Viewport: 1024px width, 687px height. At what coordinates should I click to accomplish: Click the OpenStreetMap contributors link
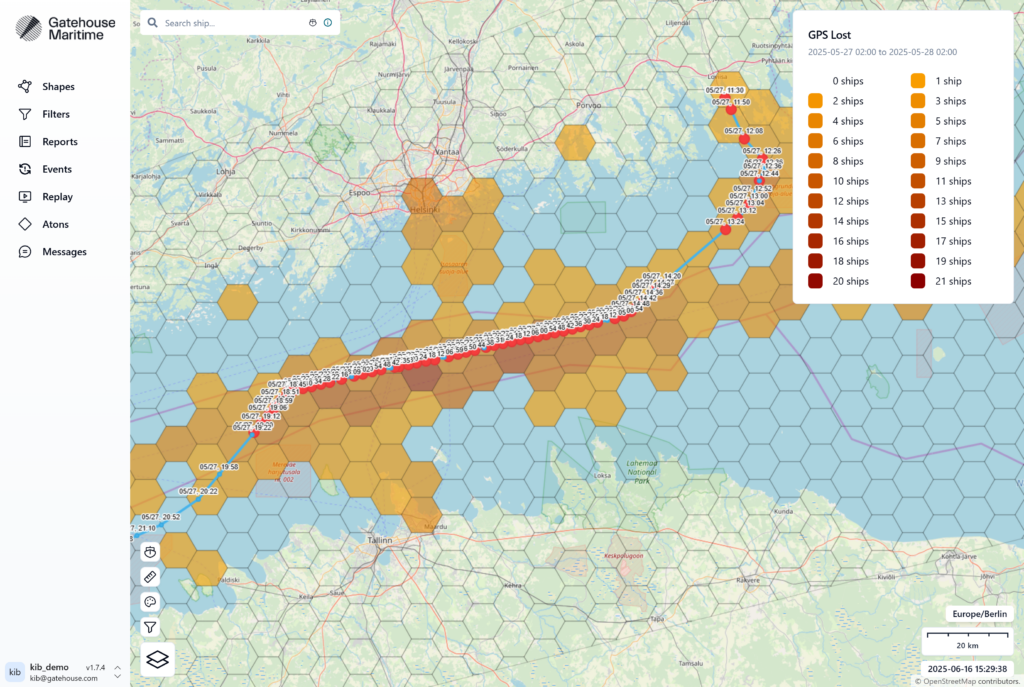coord(970,682)
